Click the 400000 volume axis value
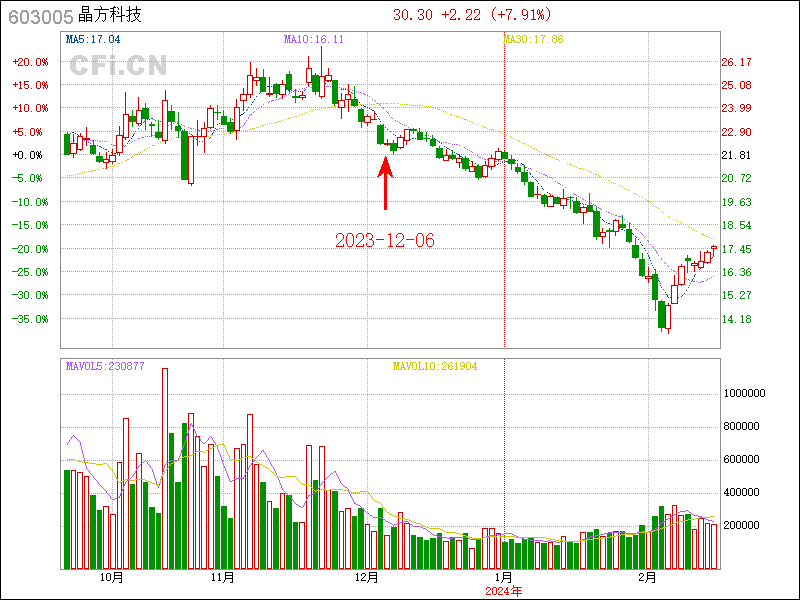The image size is (800, 600). [x=741, y=492]
